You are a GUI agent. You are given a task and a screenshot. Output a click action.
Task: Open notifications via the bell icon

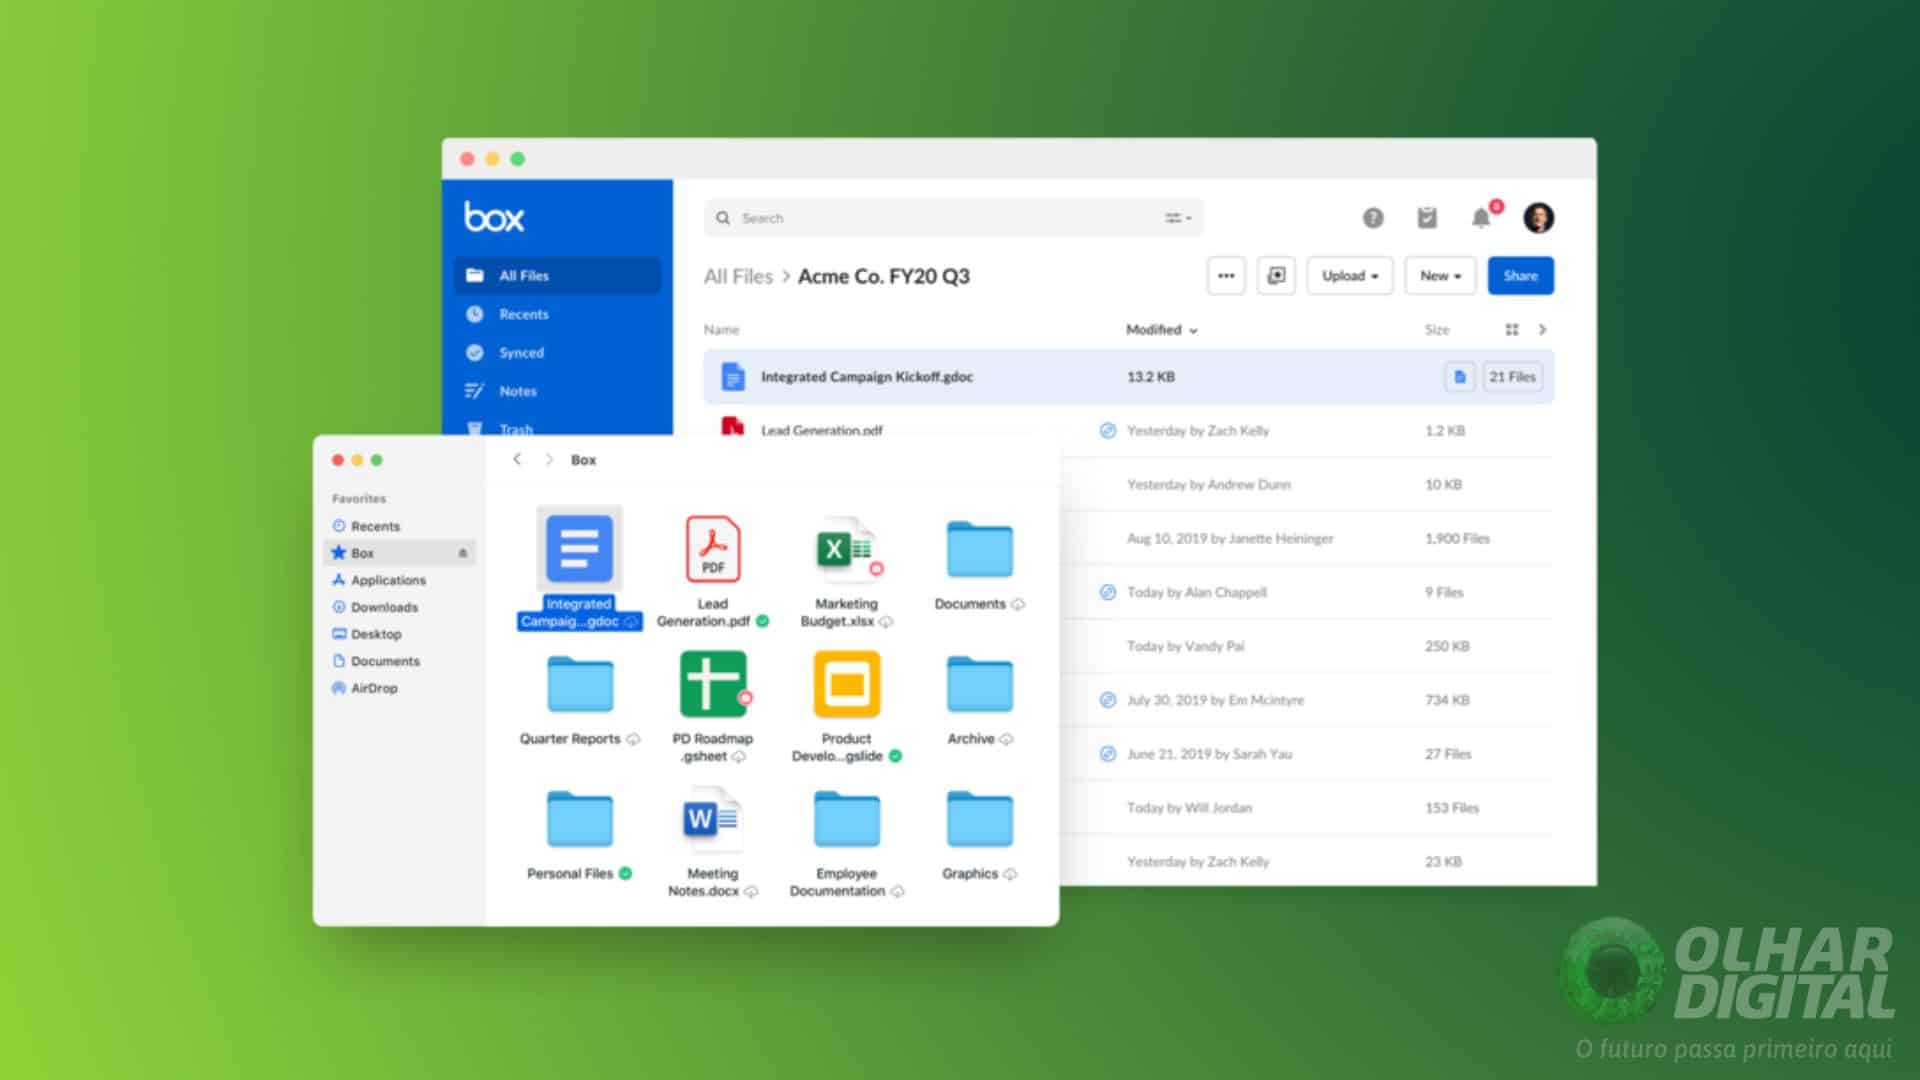[1481, 217]
